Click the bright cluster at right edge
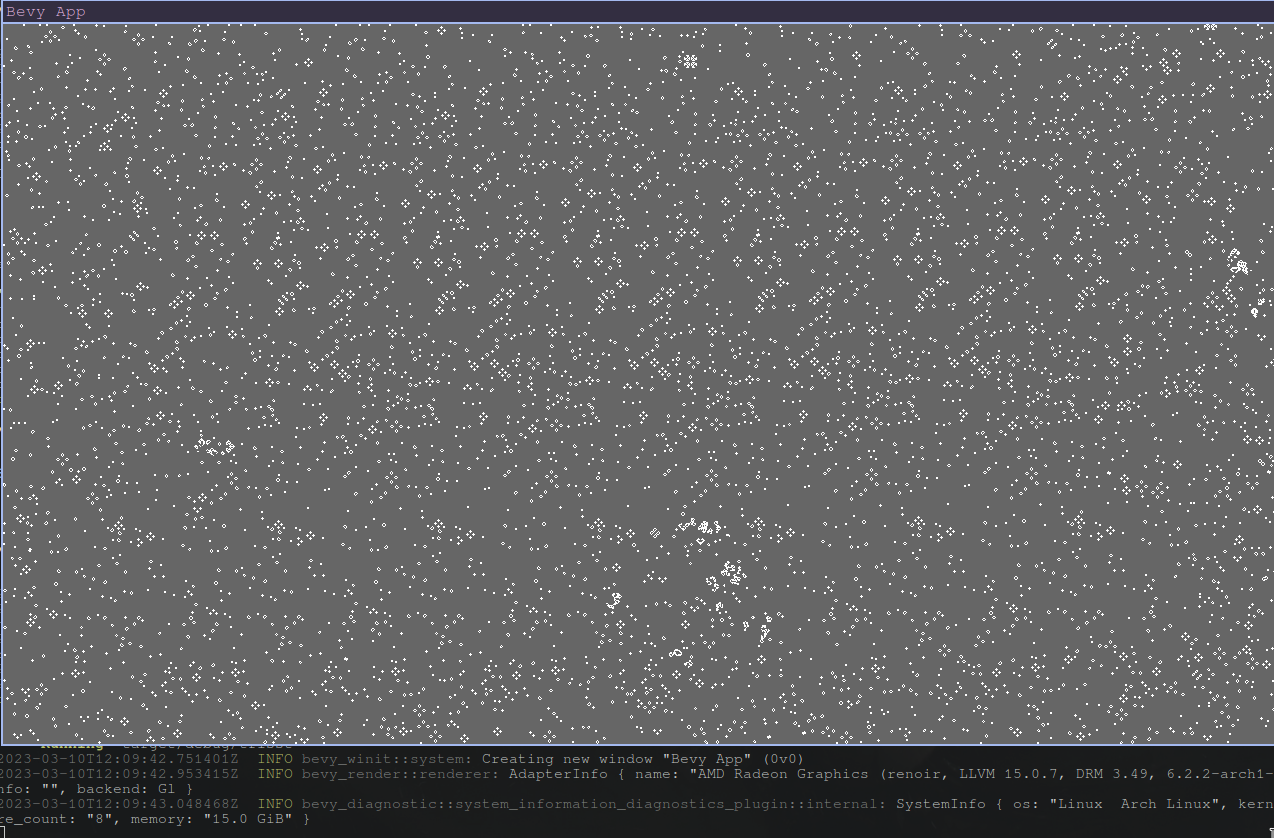 point(1238,265)
